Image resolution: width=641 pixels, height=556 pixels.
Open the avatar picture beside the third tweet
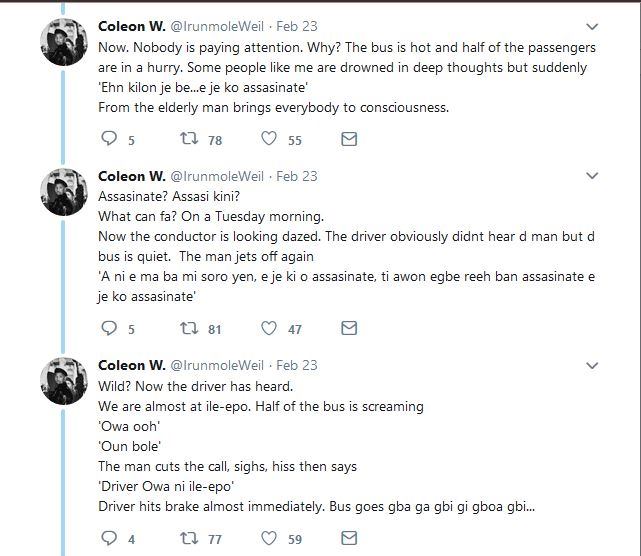(64, 381)
